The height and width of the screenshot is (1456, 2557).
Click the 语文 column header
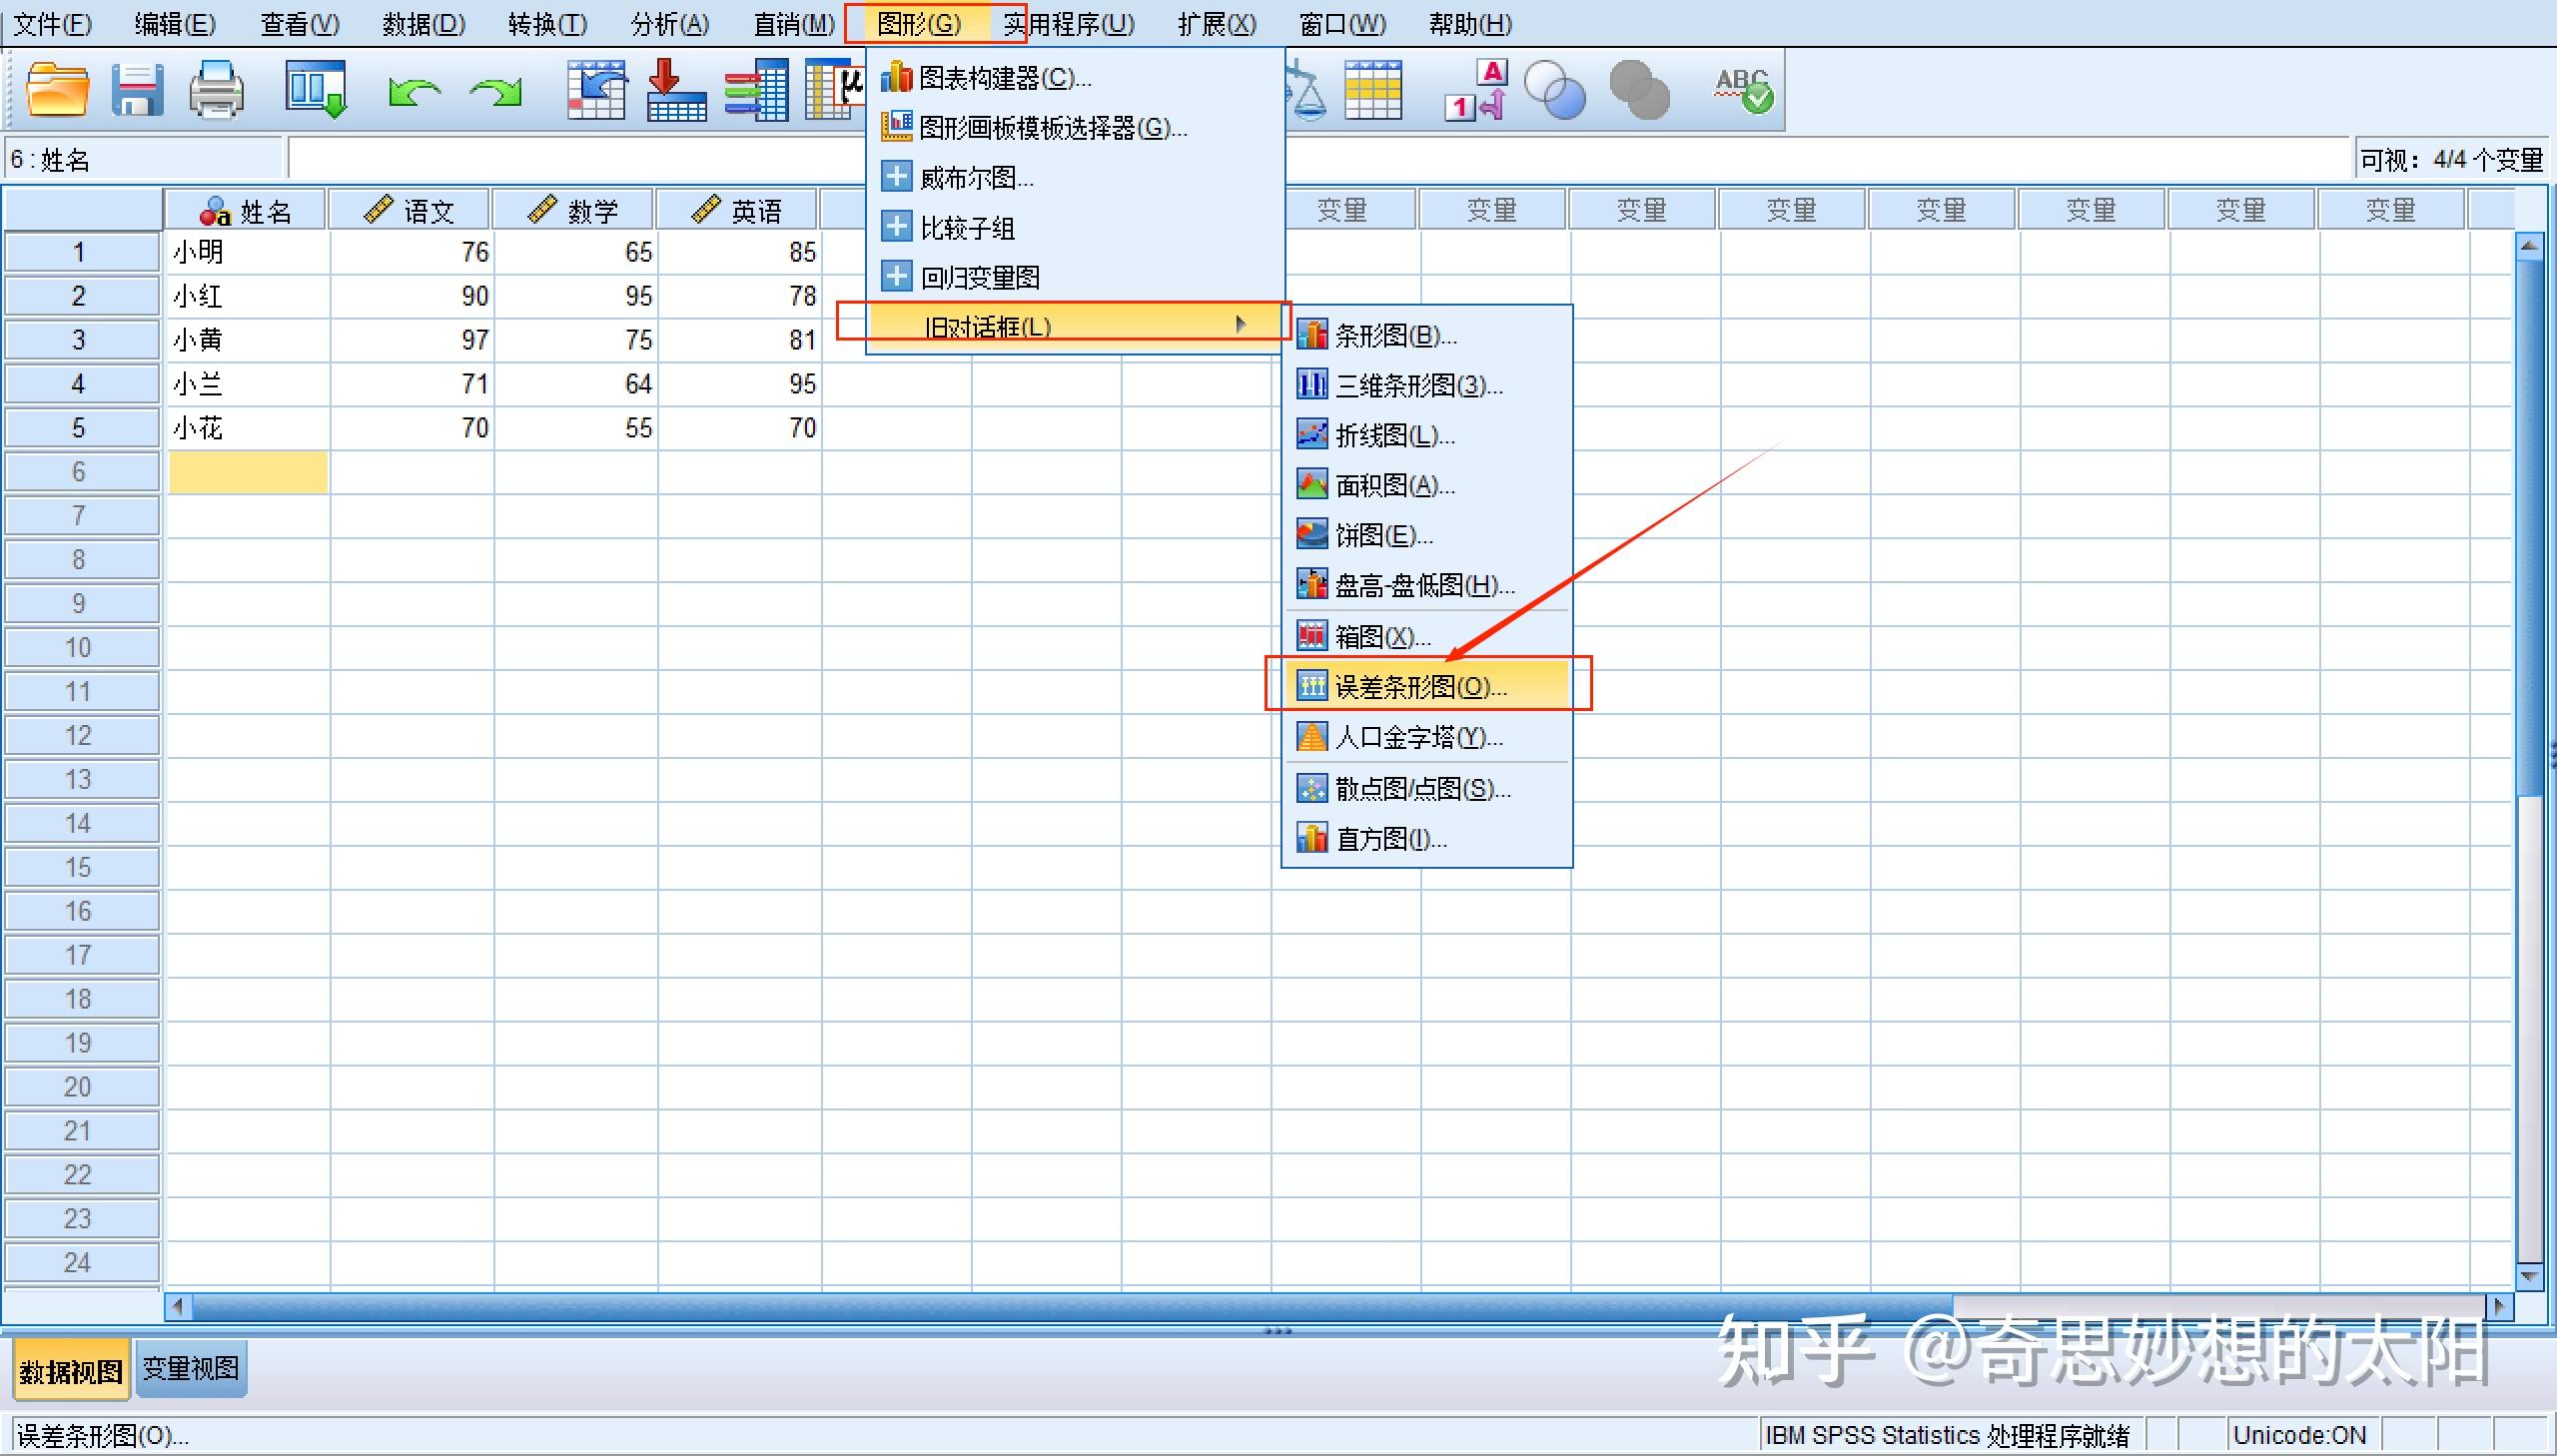[410, 211]
